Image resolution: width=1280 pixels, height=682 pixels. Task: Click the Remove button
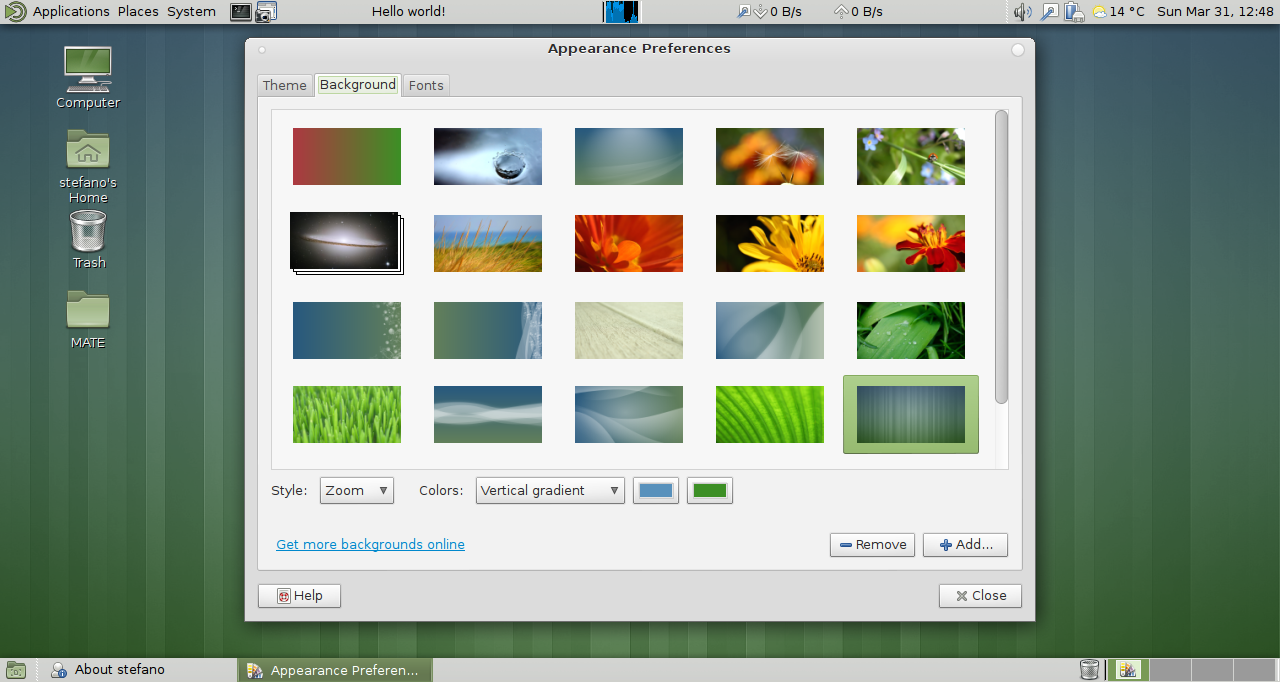coord(872,545)
